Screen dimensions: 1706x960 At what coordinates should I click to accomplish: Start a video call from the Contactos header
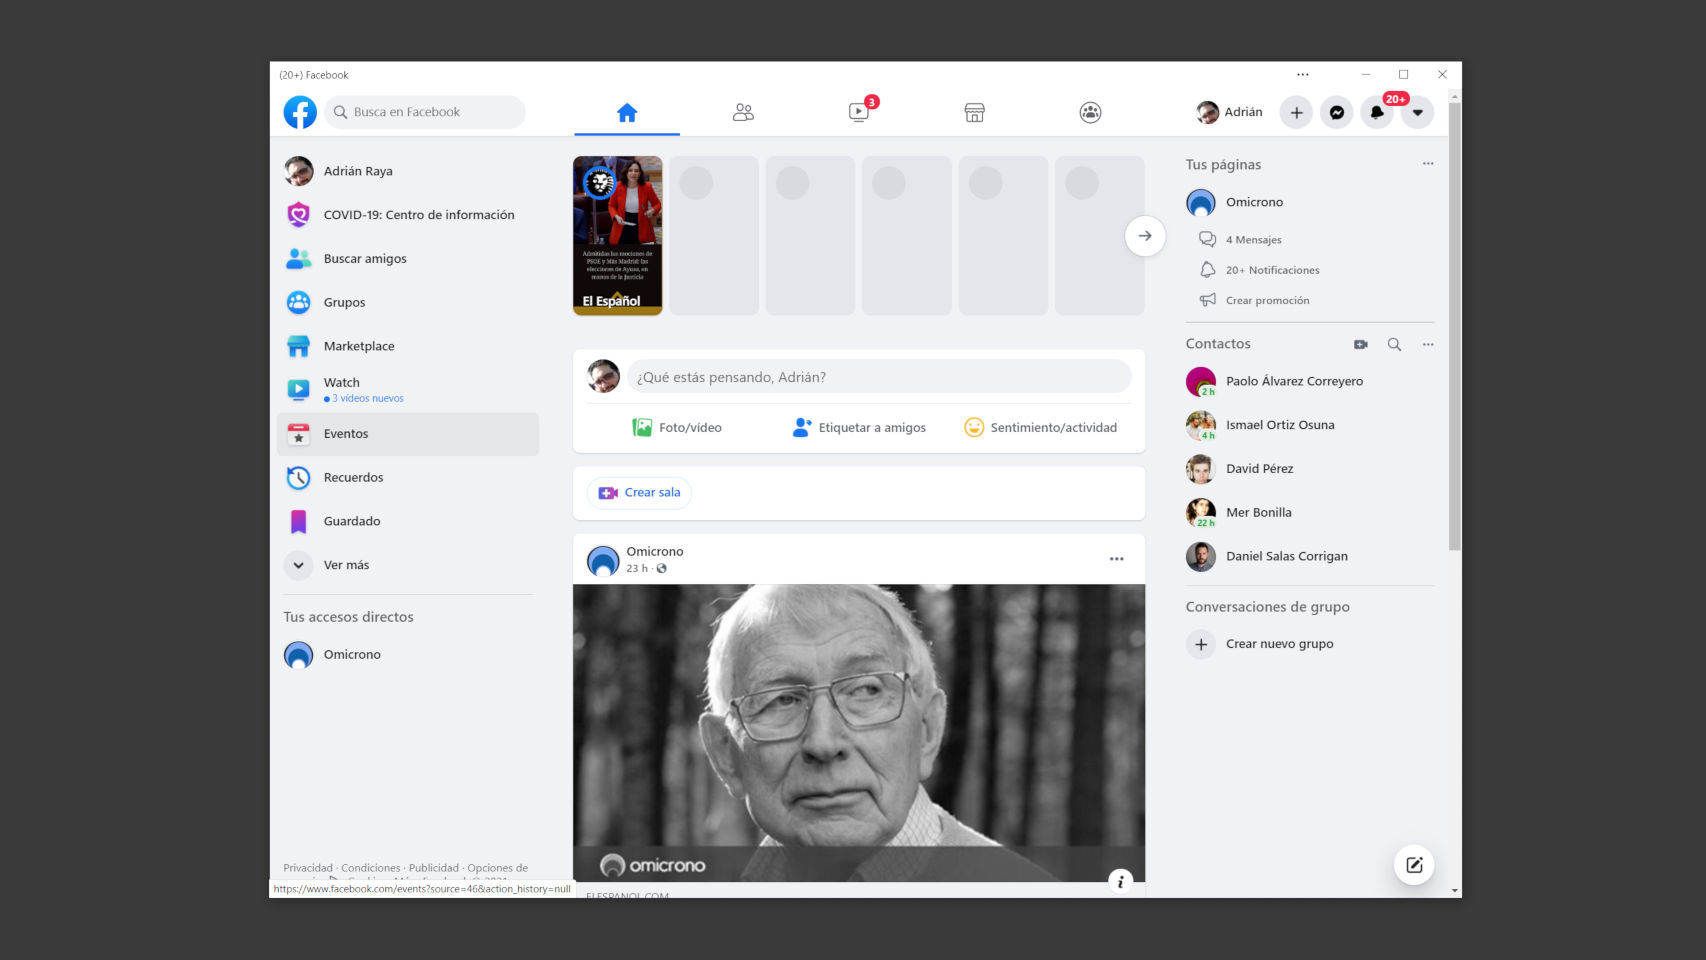pos(1360,343)
